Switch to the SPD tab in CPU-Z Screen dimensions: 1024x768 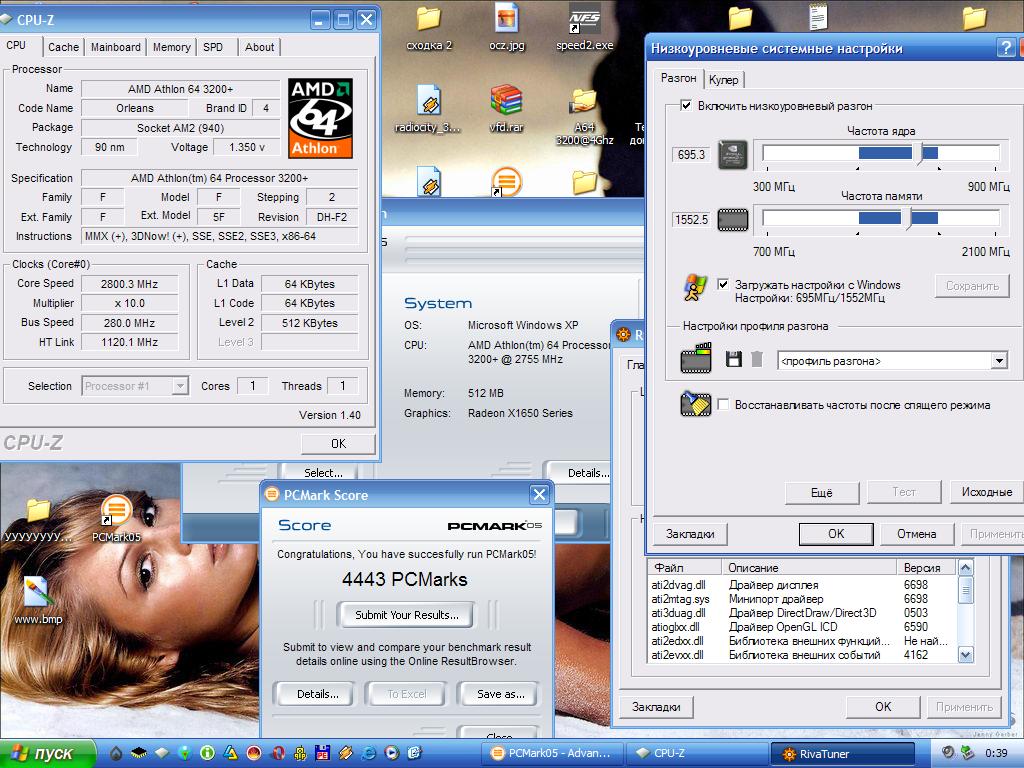click(x=213, y=47)
